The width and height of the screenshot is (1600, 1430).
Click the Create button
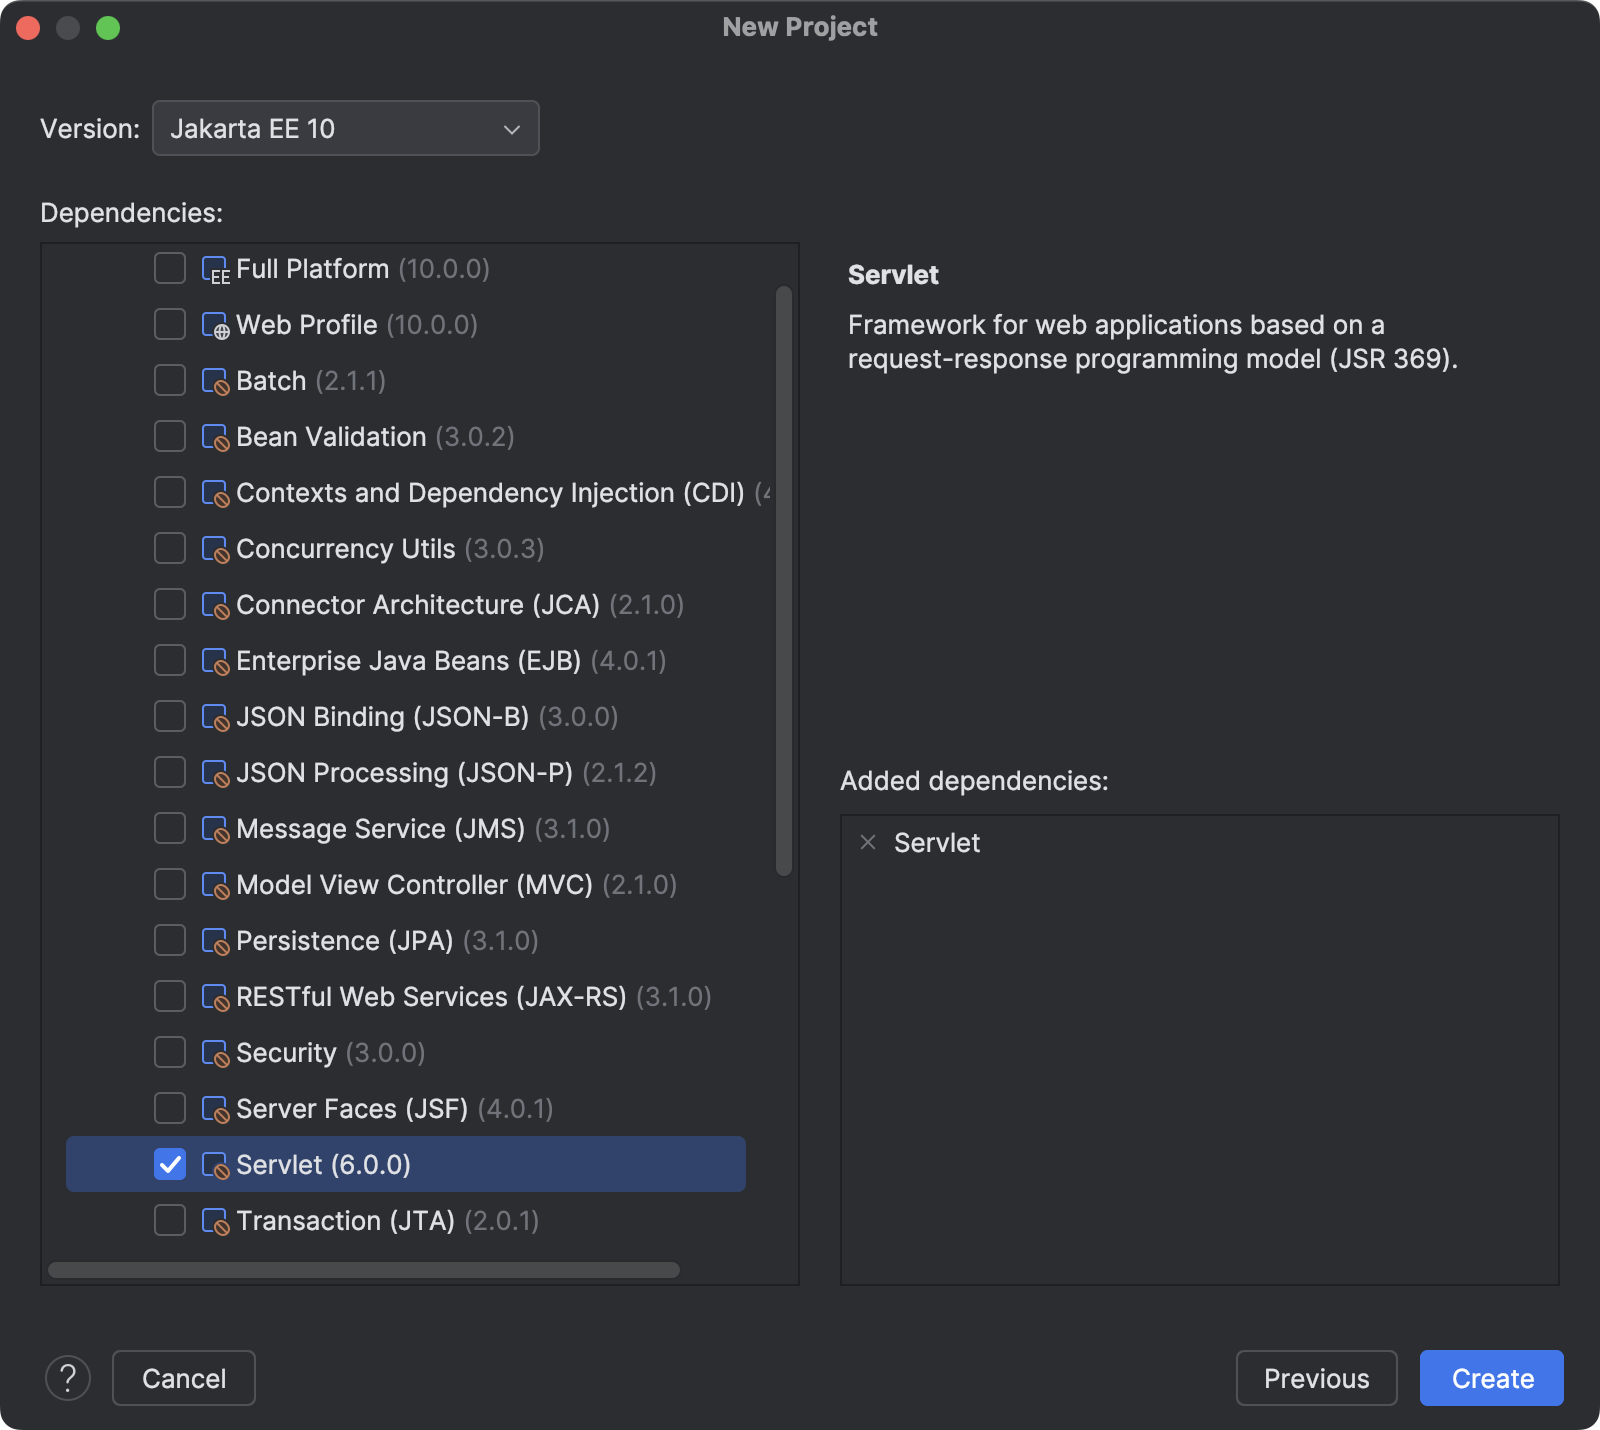1491,1378
